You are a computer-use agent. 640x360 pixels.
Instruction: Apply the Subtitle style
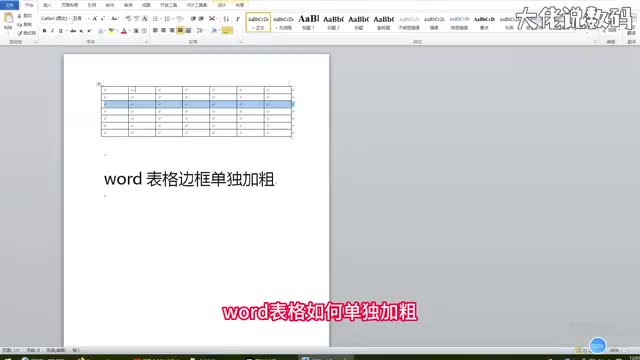click(384, 22)
